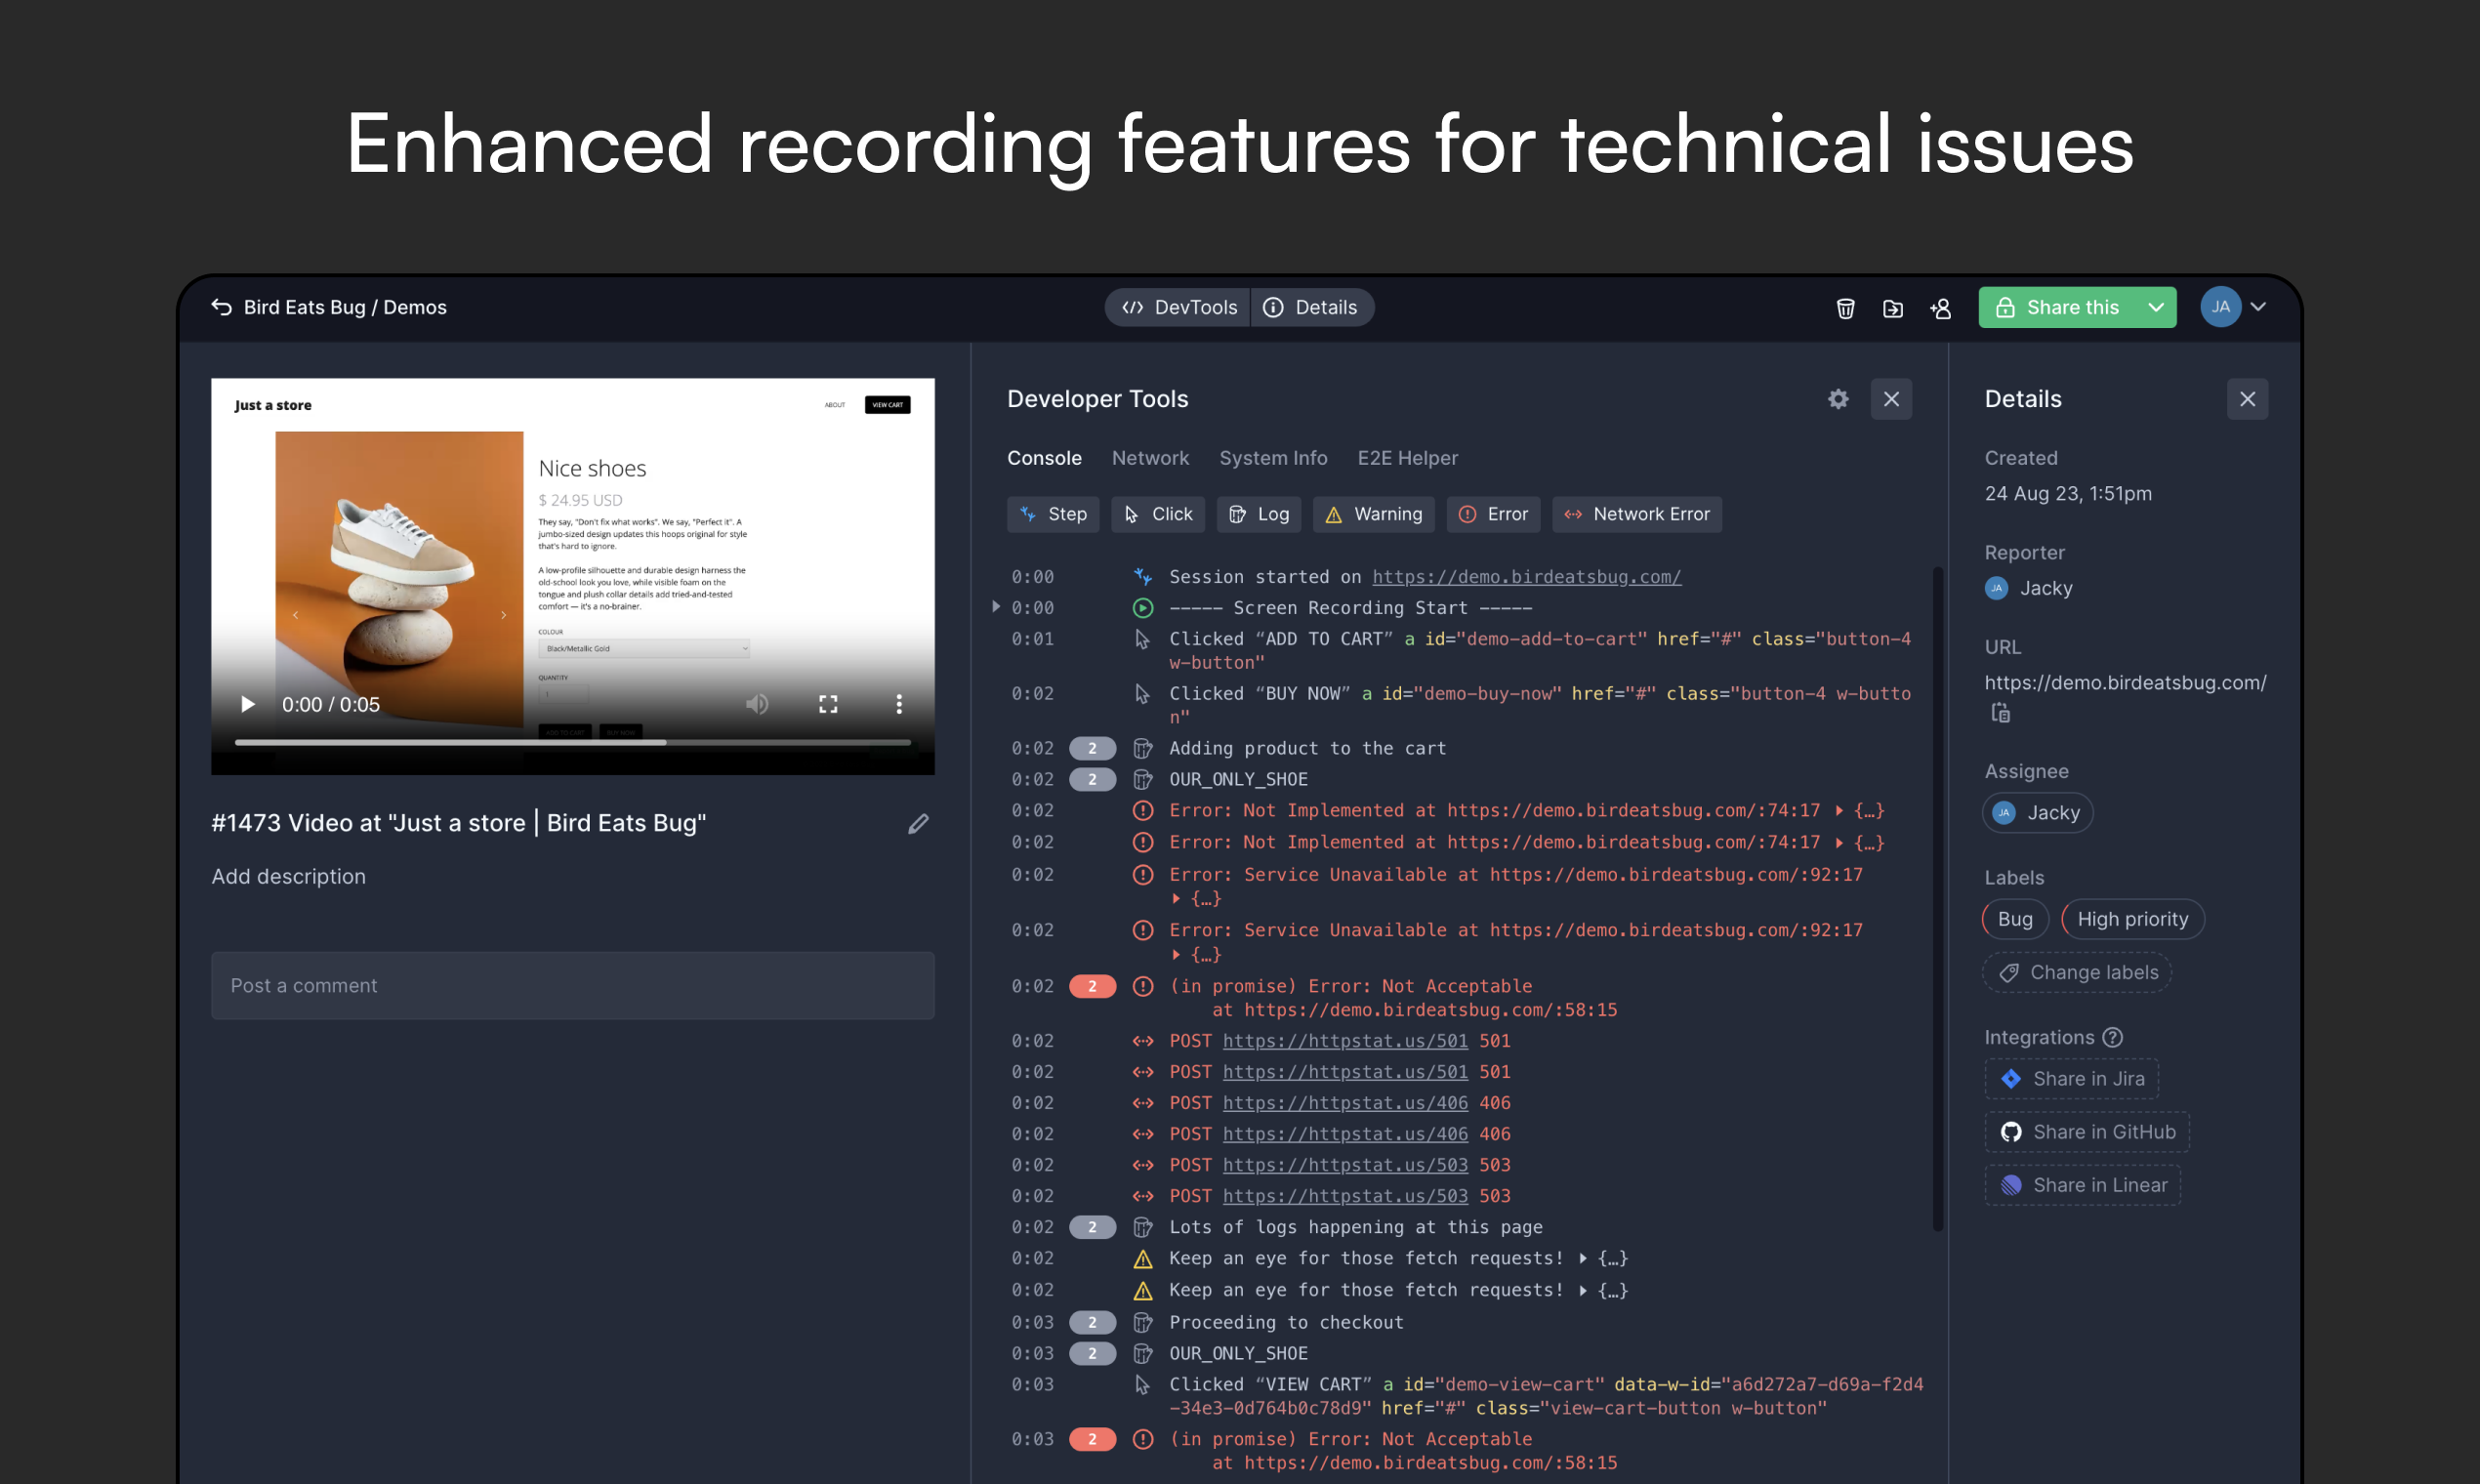Open the Share this dropdown arrow
Screen dimensions: 2480x1484
pos(2156,307)
